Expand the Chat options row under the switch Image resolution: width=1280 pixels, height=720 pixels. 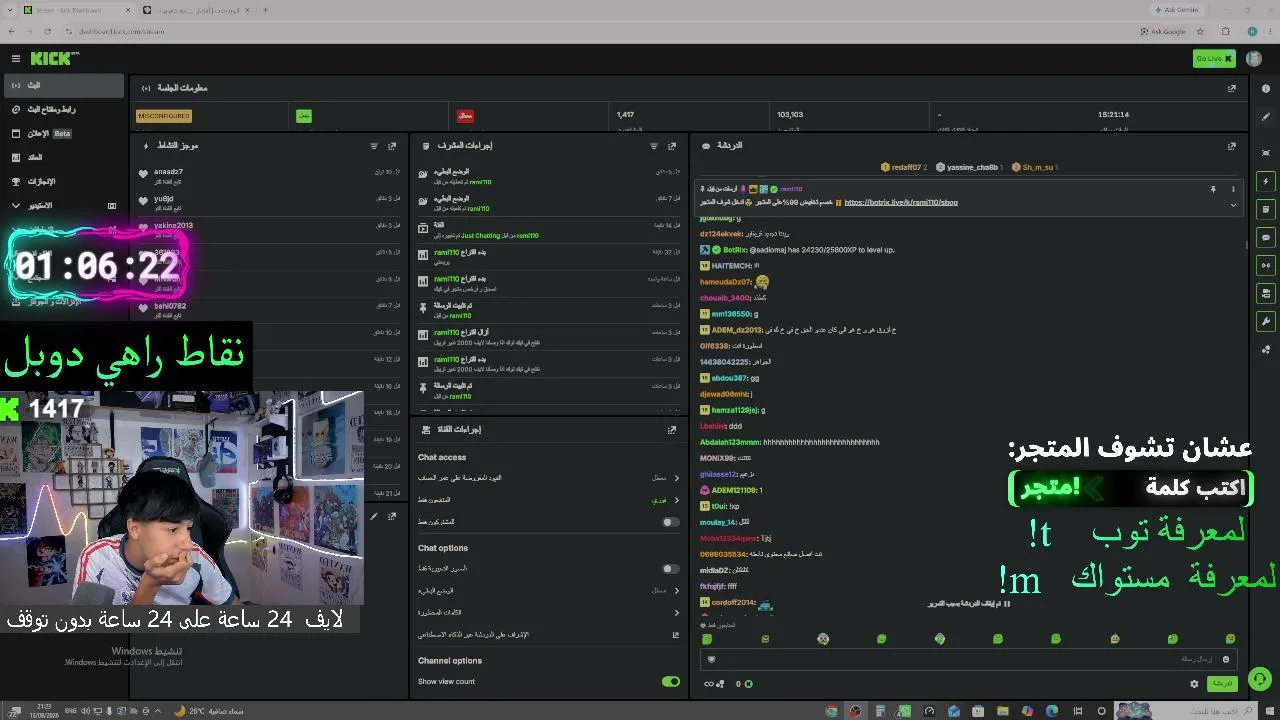coord(548,591)
